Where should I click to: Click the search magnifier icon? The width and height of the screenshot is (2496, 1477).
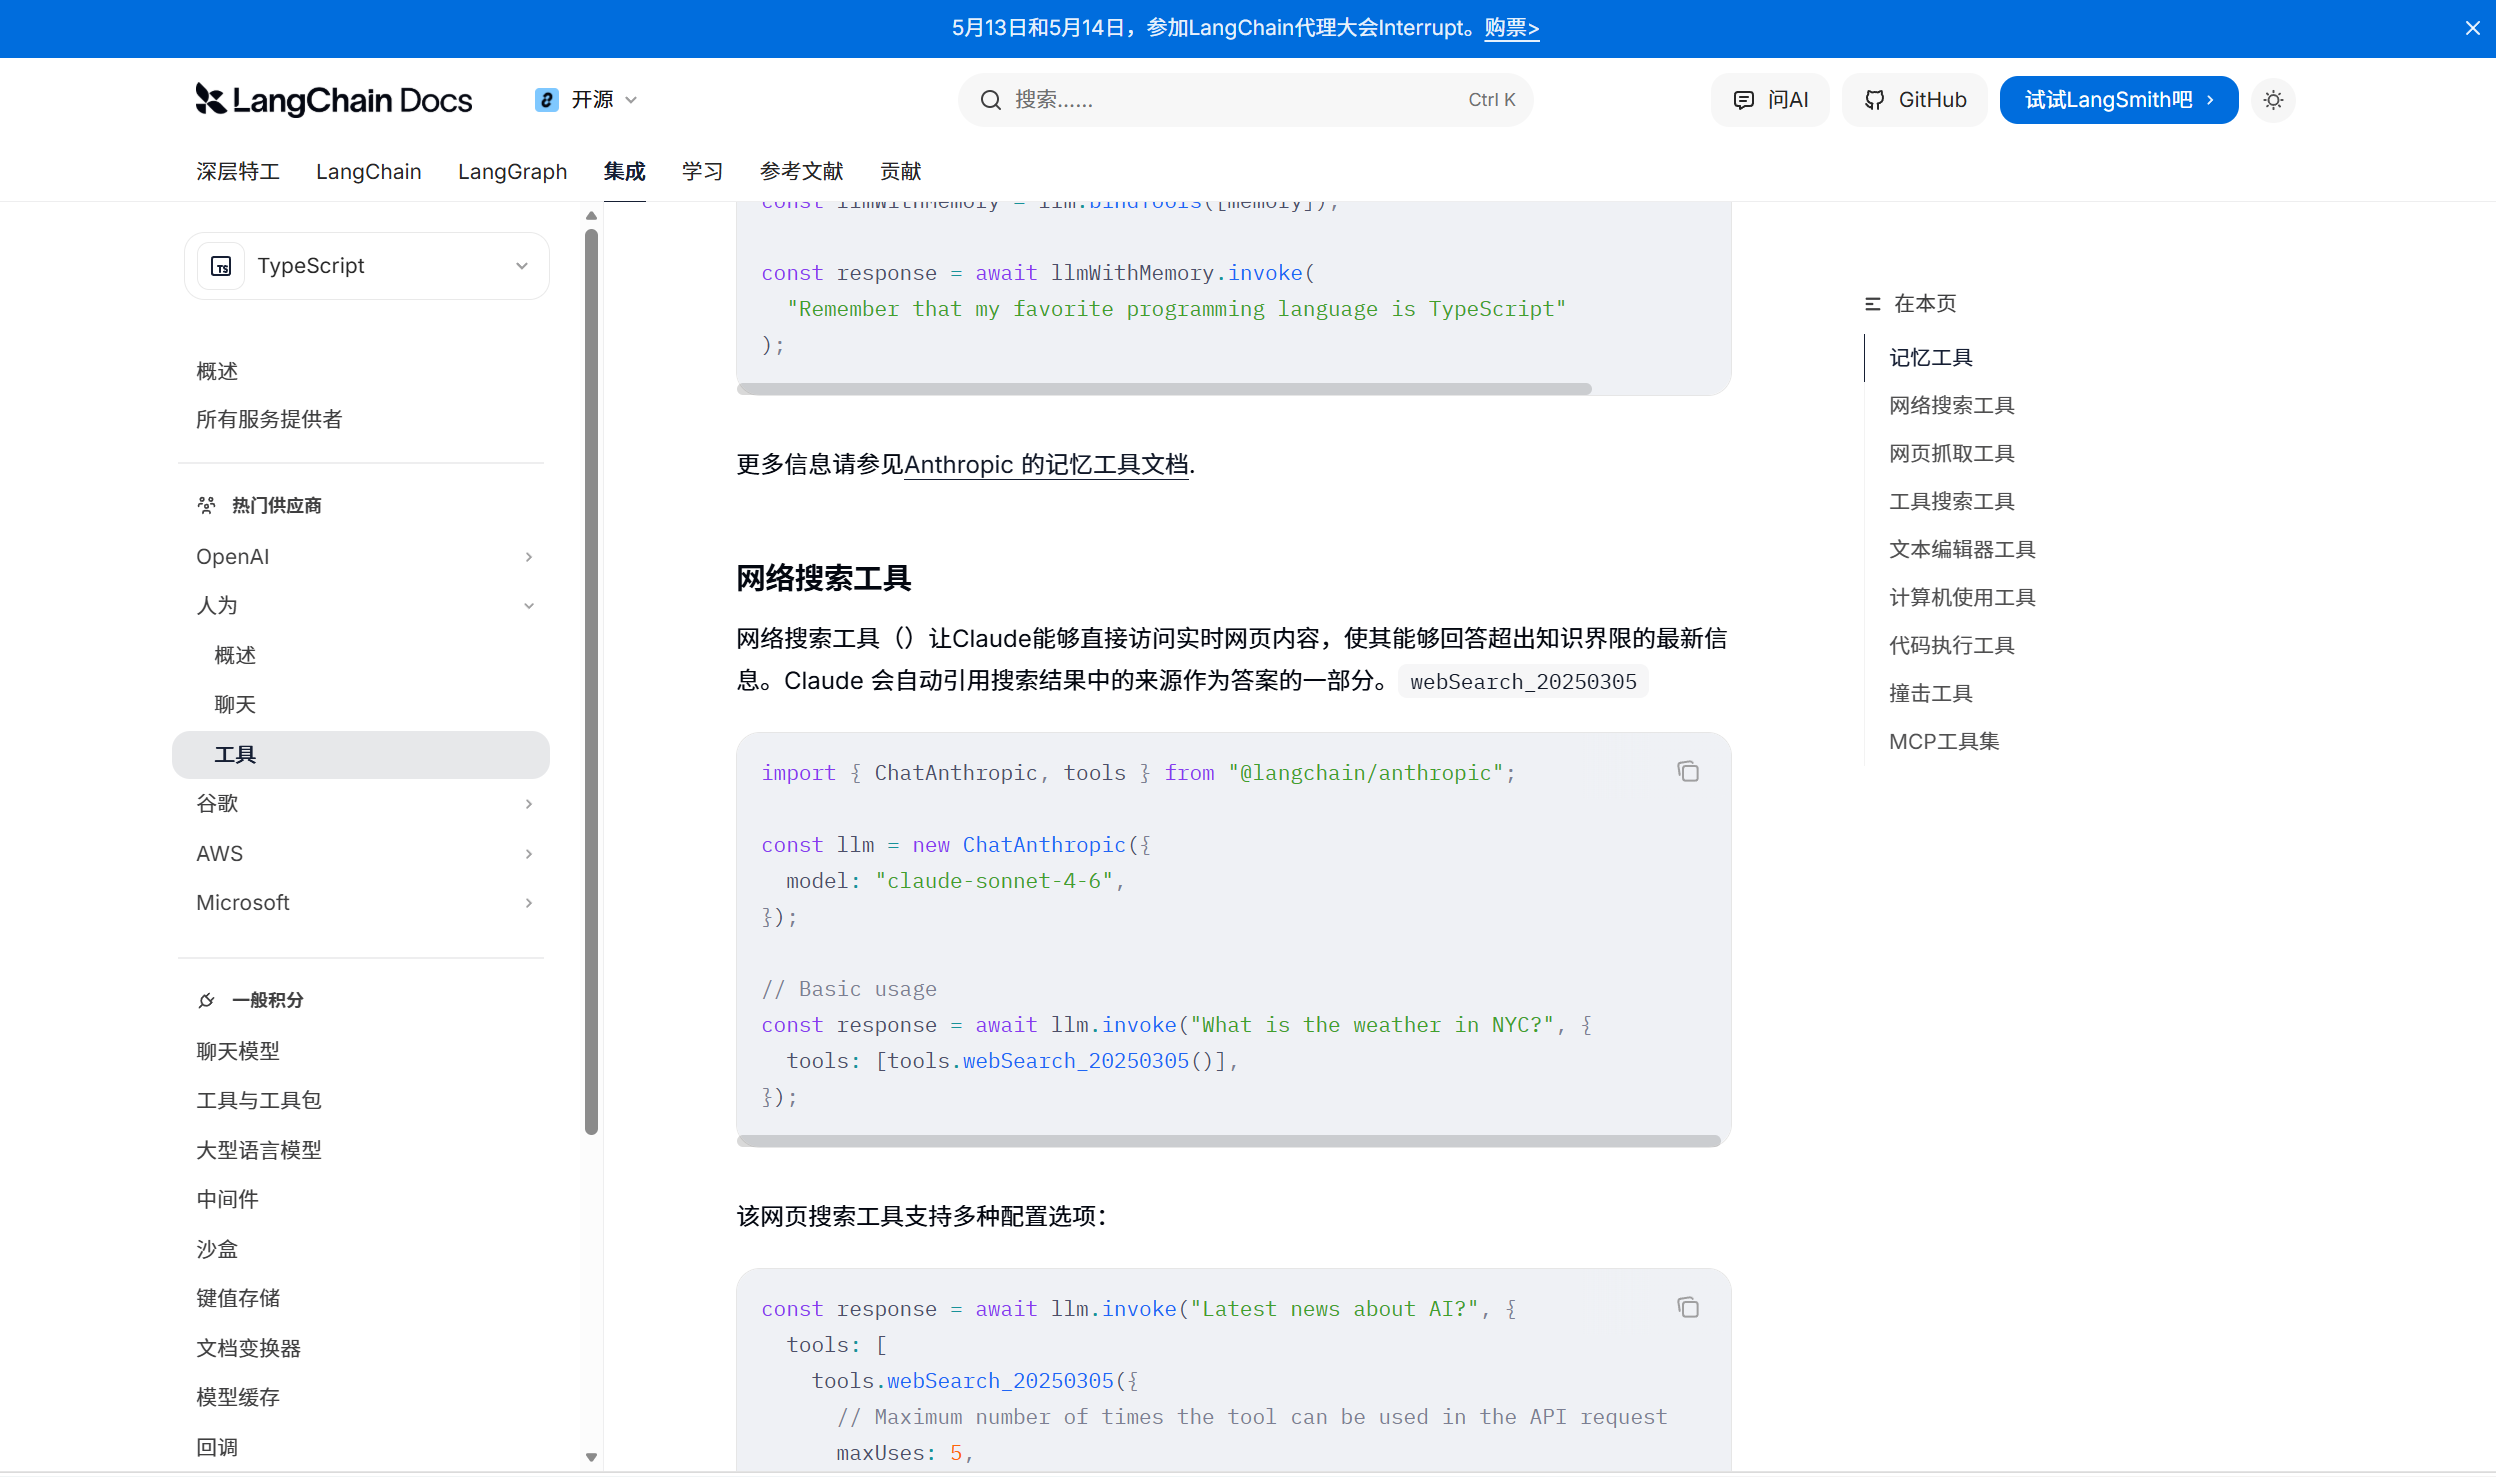pos(990,100)
